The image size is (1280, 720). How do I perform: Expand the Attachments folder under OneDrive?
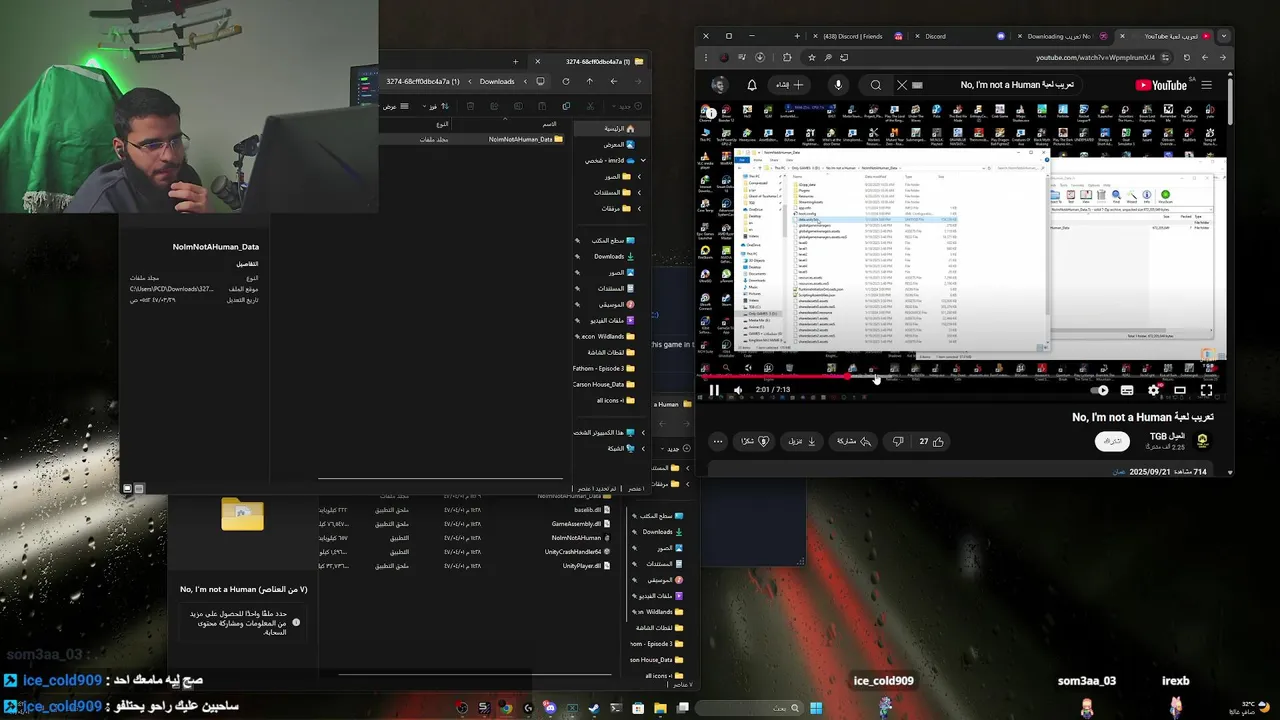coord(639,208)
